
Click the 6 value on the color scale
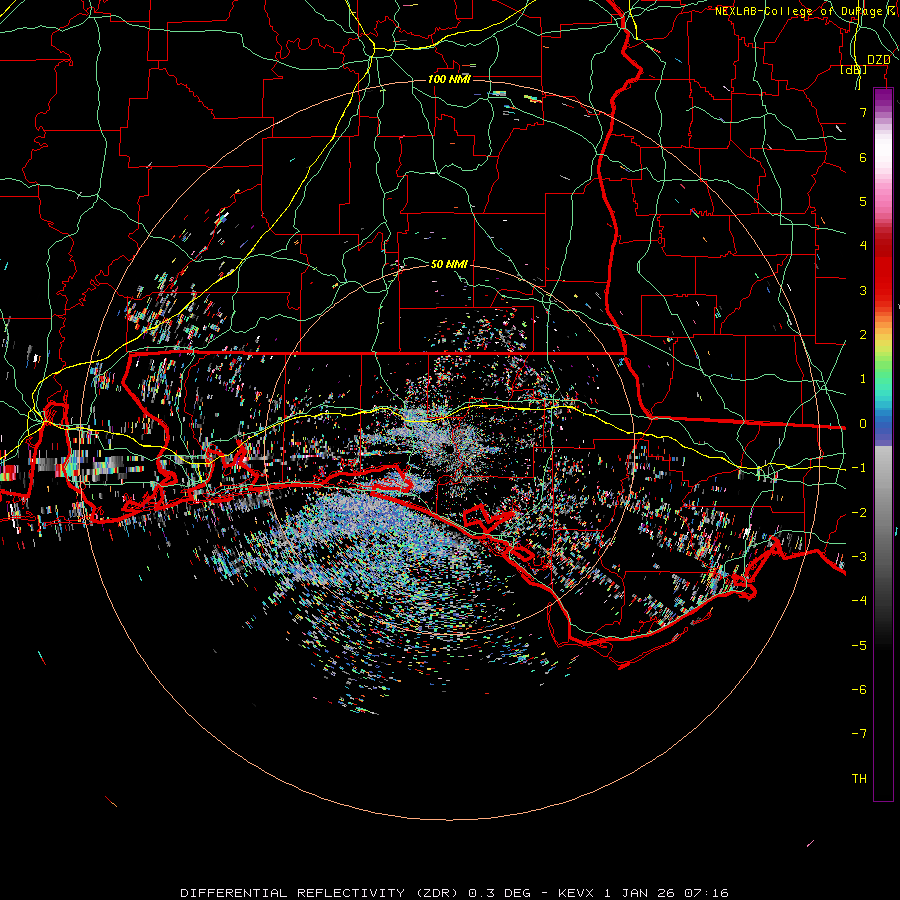[863, 157]
